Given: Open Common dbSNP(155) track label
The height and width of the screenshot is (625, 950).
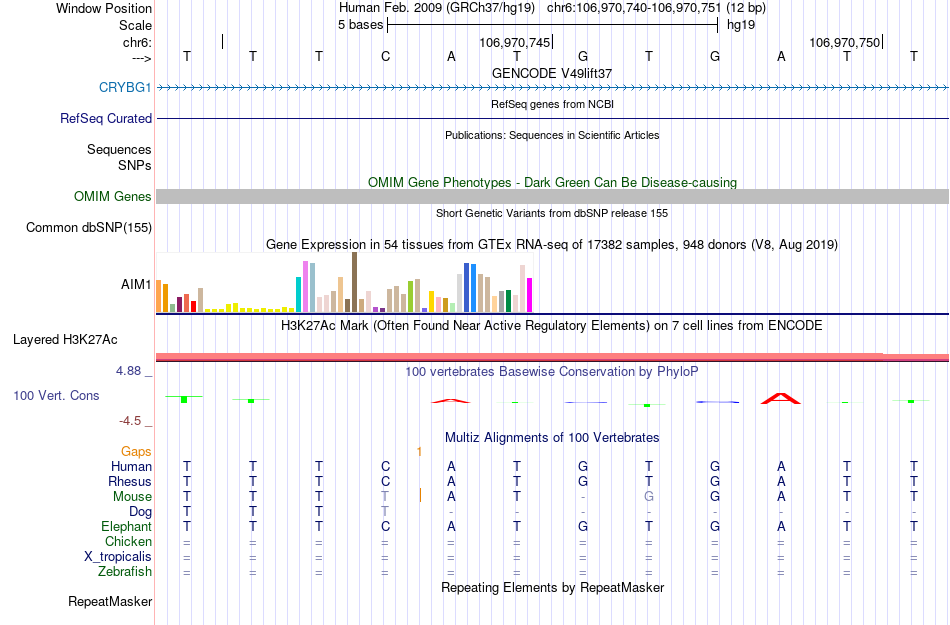Looking at the screenshot, I should coord(88,227).
